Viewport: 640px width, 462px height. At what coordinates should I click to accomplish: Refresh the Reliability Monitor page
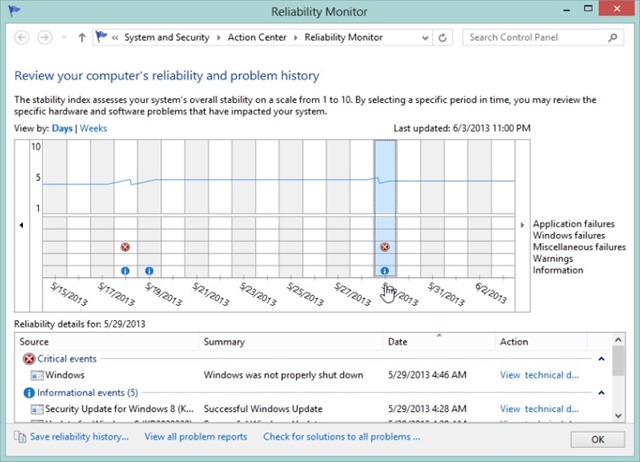click(449, 38)
